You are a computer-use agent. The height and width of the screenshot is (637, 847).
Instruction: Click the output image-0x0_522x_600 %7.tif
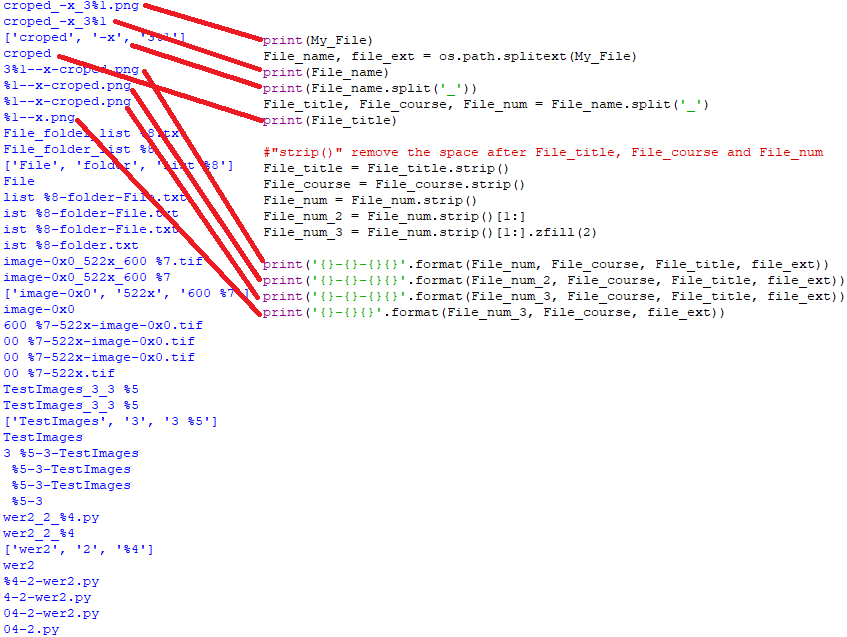tap(103, 261)
